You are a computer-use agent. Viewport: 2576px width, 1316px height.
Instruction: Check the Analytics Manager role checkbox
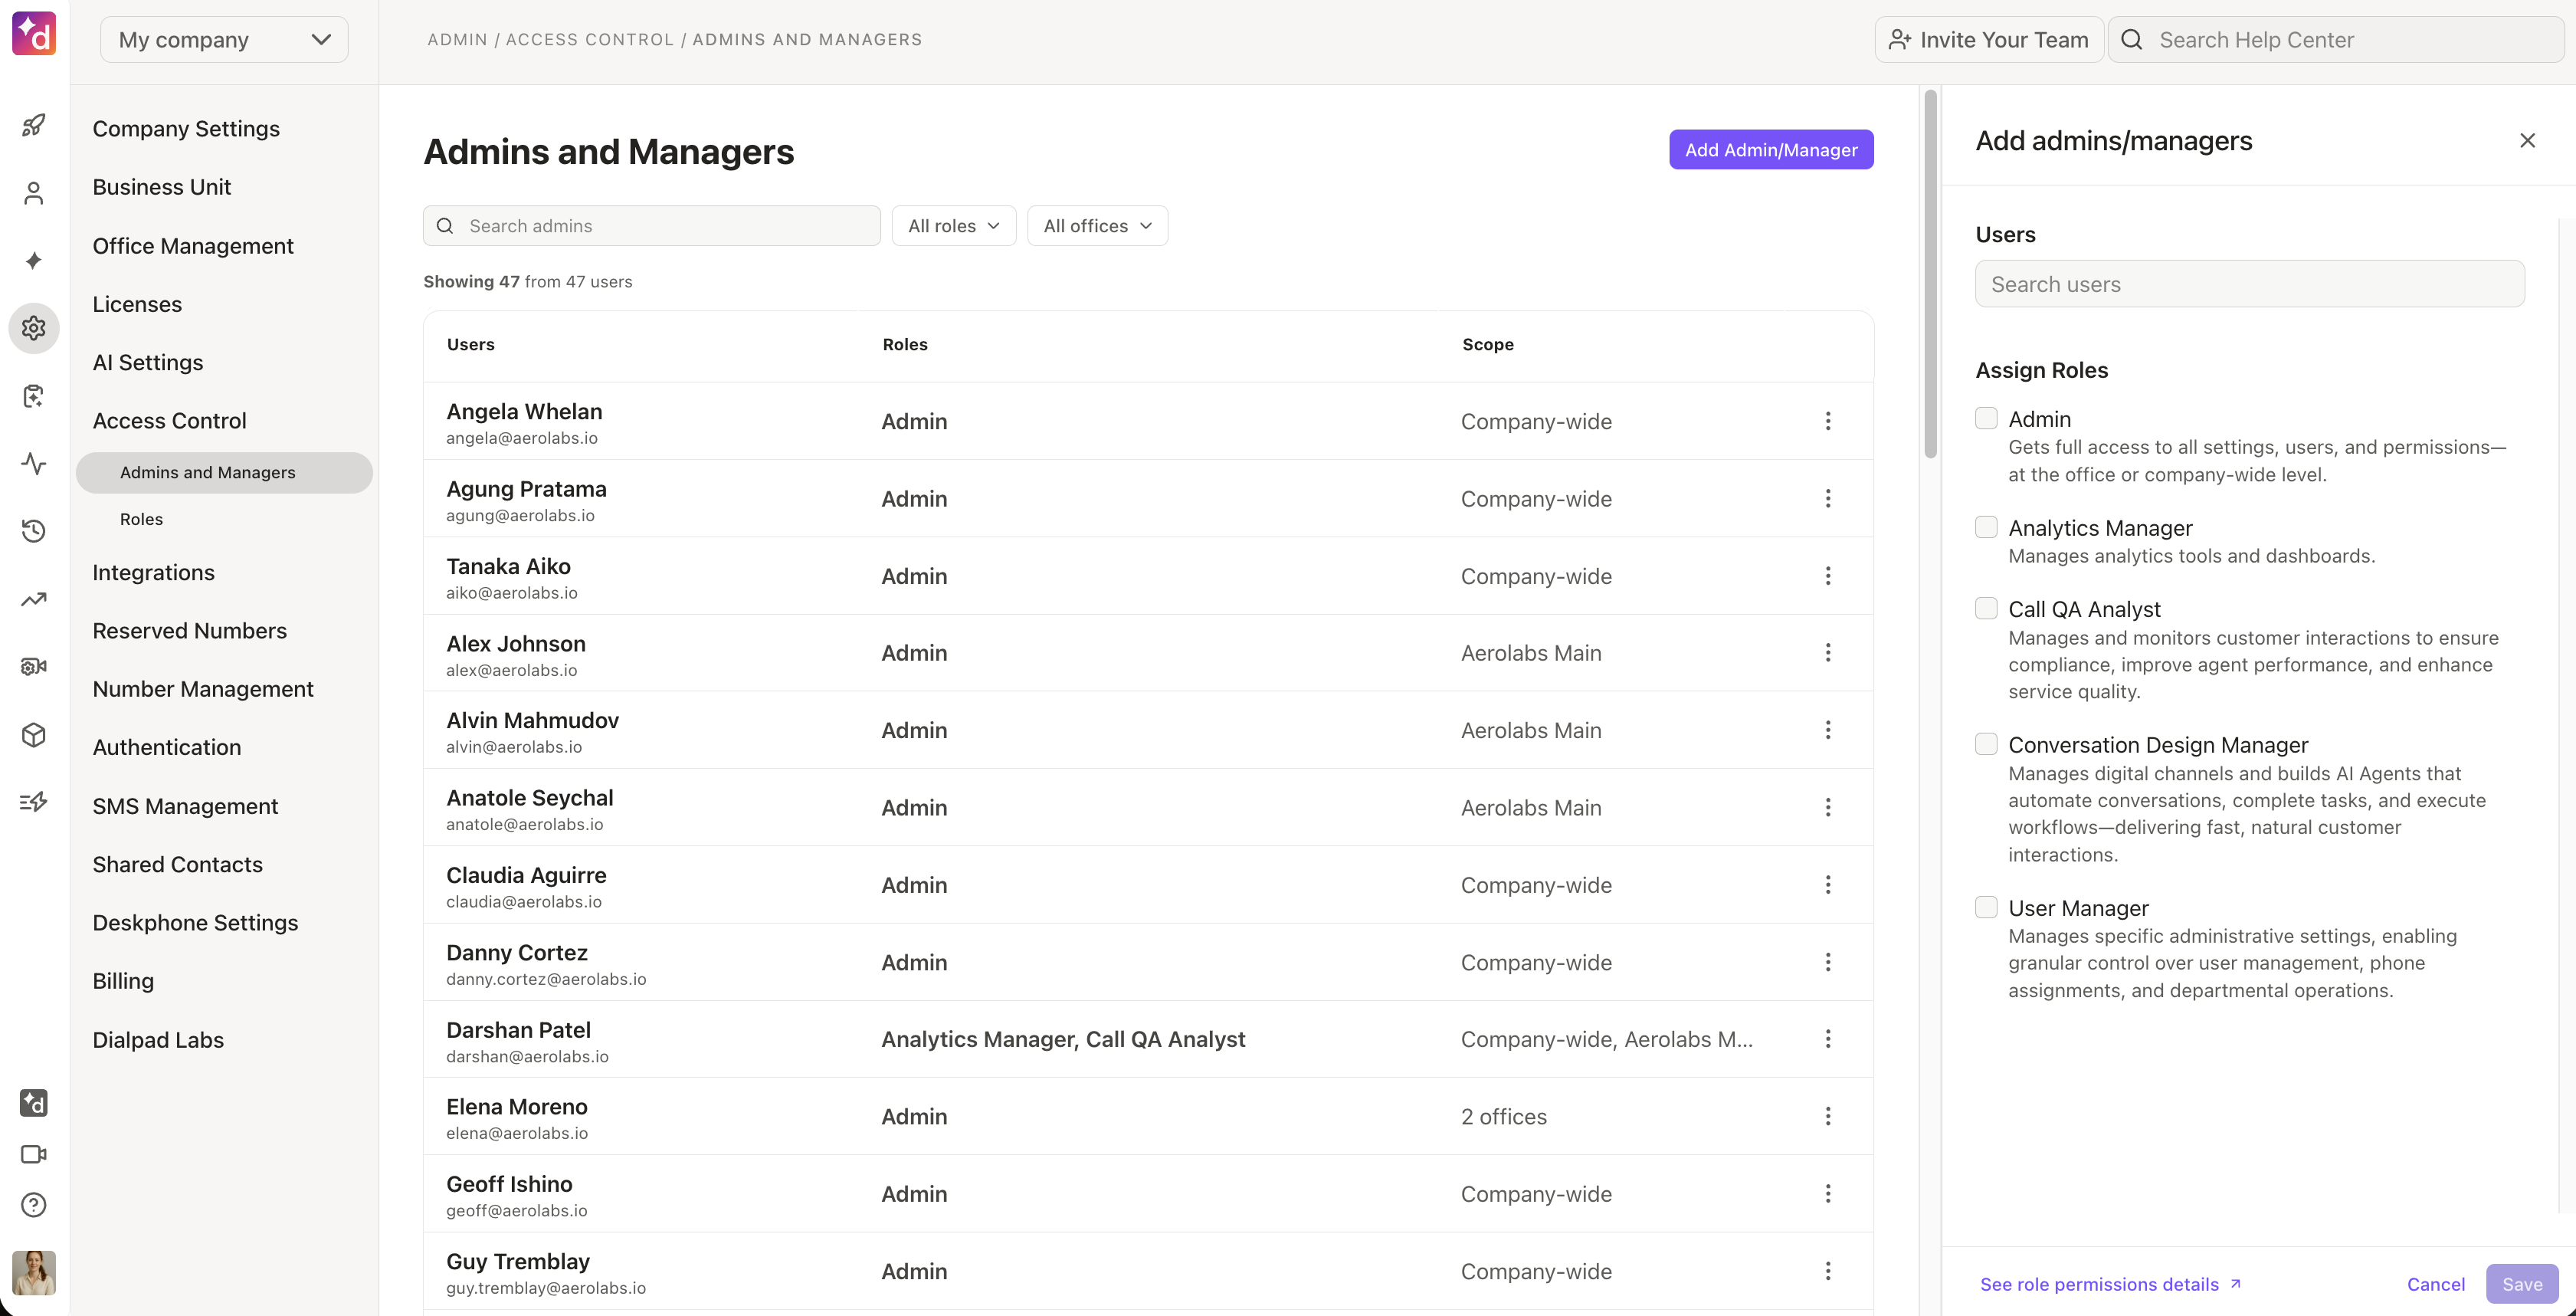pyautogui.click(x=1986, y=527)
